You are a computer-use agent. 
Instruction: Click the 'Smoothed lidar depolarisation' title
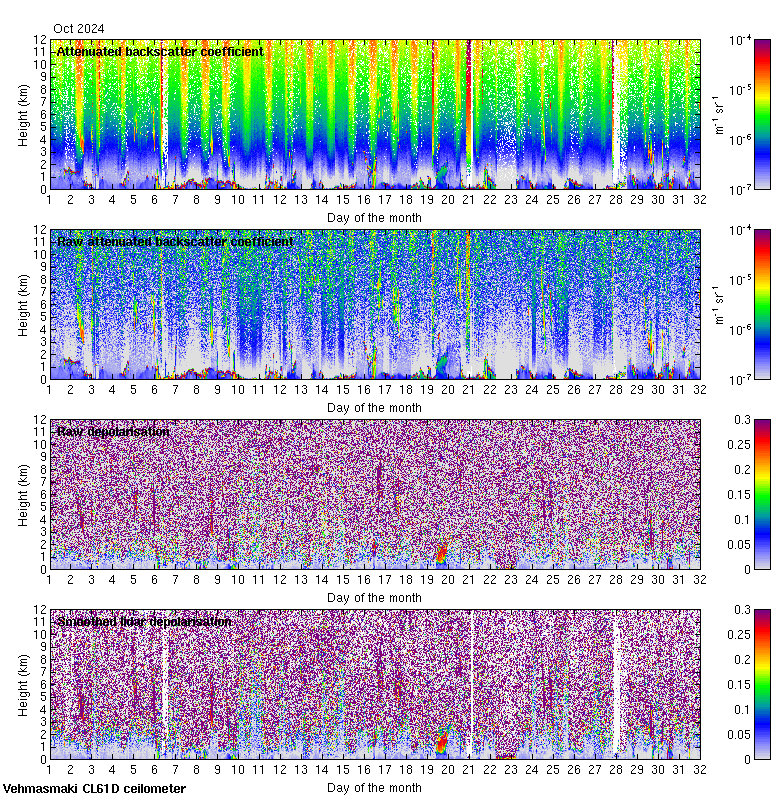144,622
